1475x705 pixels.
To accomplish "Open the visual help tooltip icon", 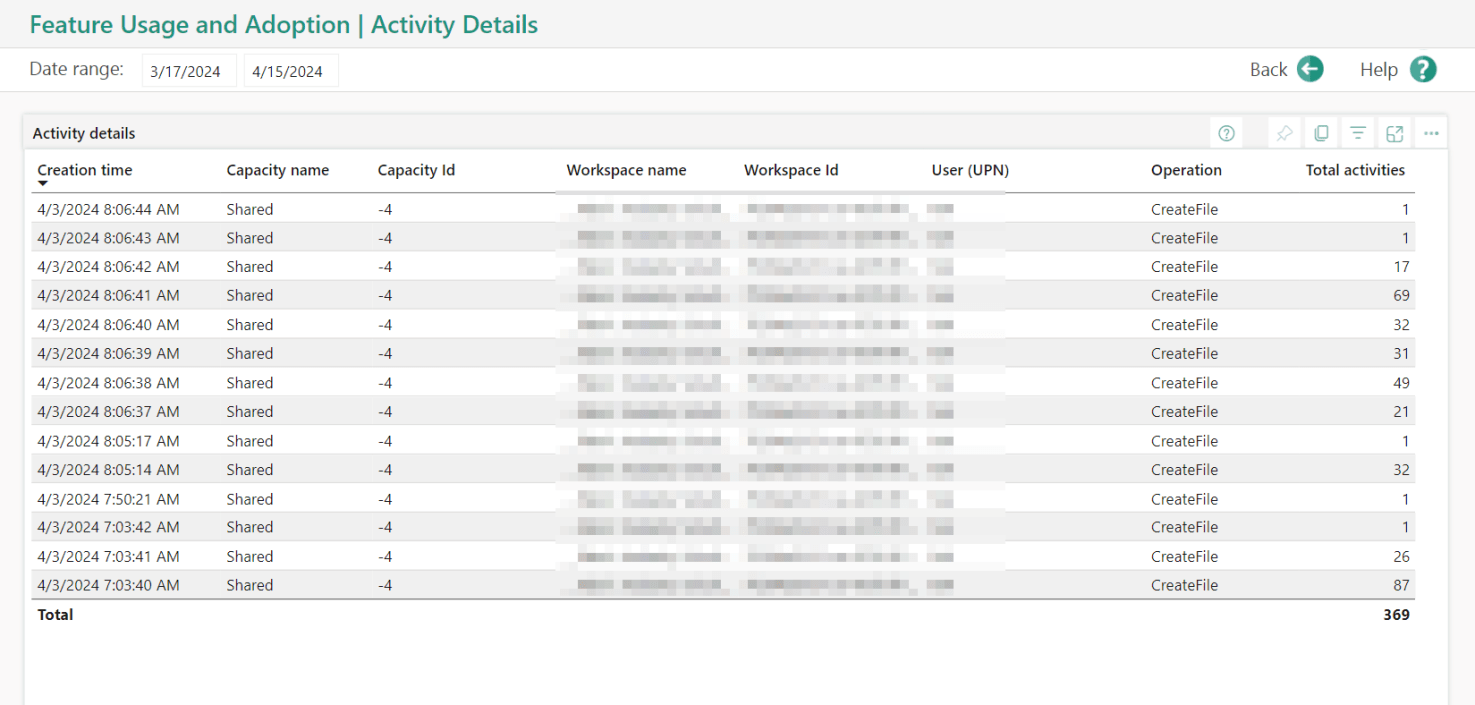I will [1225, 132].
